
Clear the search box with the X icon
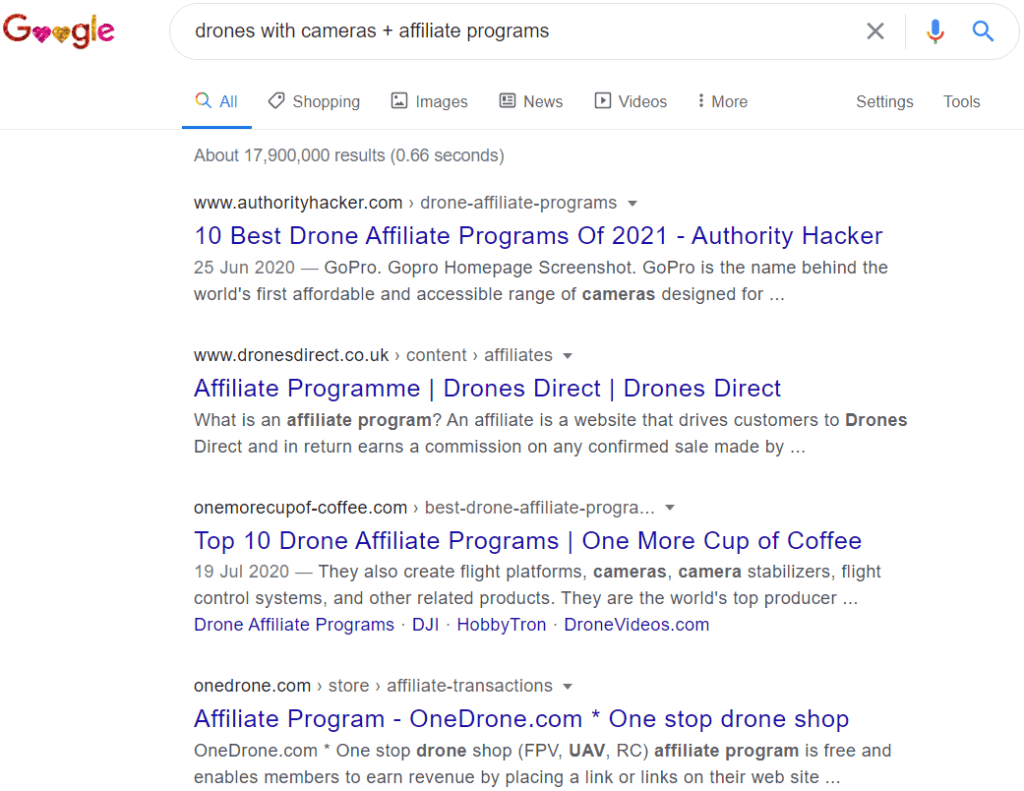[x=875, y=31]
